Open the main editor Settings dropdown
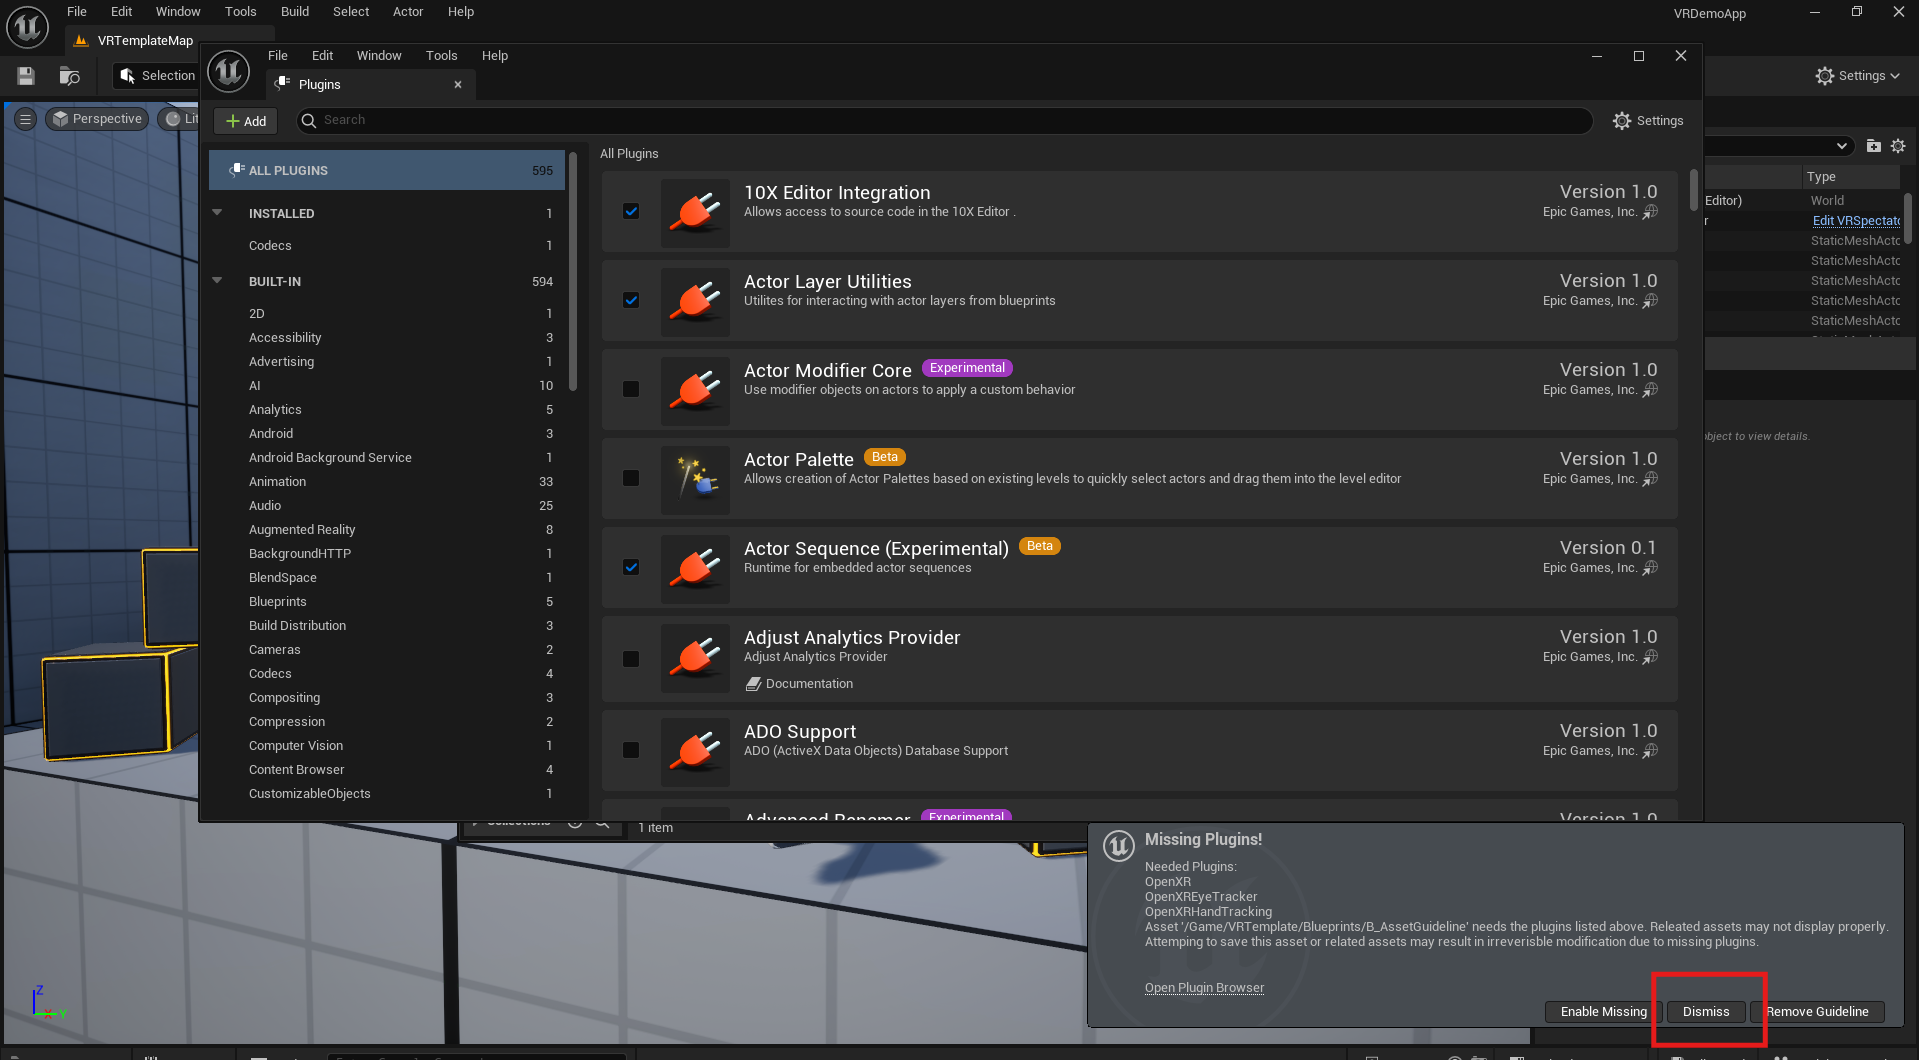 [x=1857, y=76]
